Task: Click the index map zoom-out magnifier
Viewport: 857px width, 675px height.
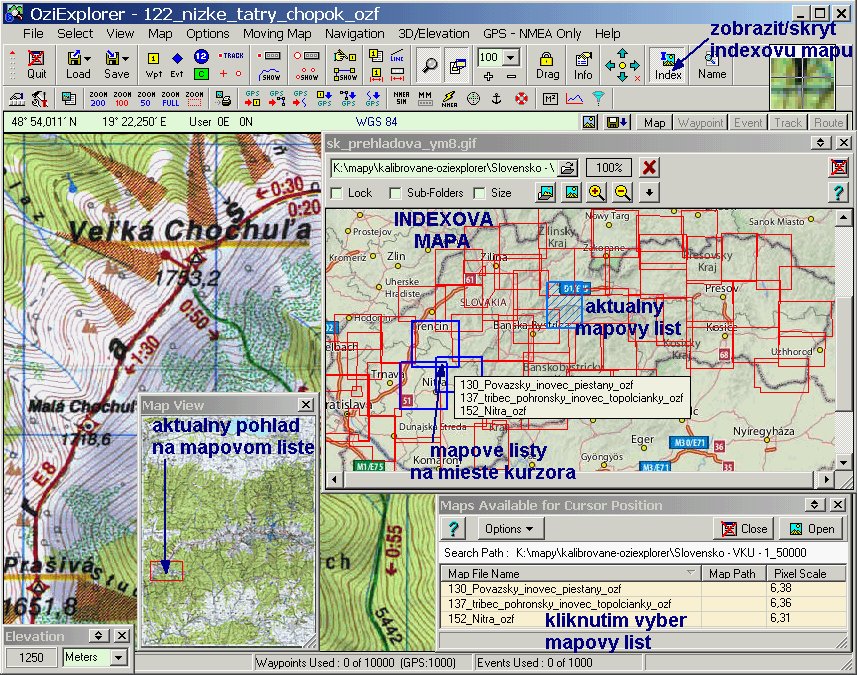Action: tap(622, 192)
